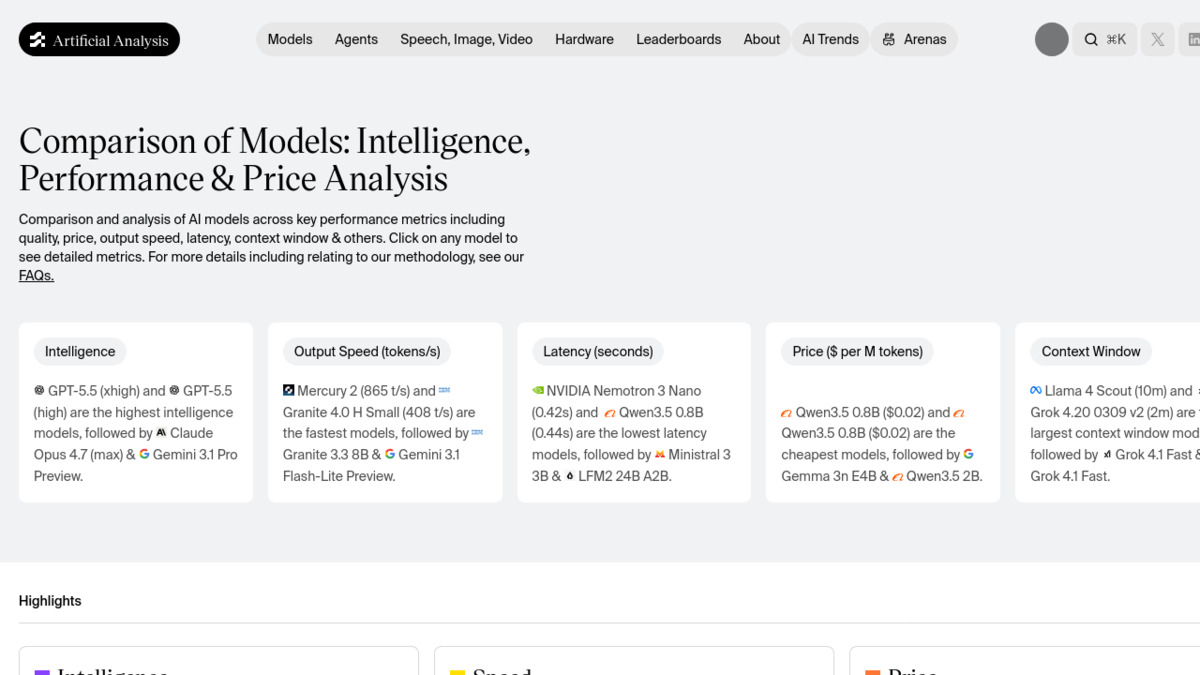
Task: Click the IBM icon before Granite 4.0 H Small
Action: tap(445, 391)
